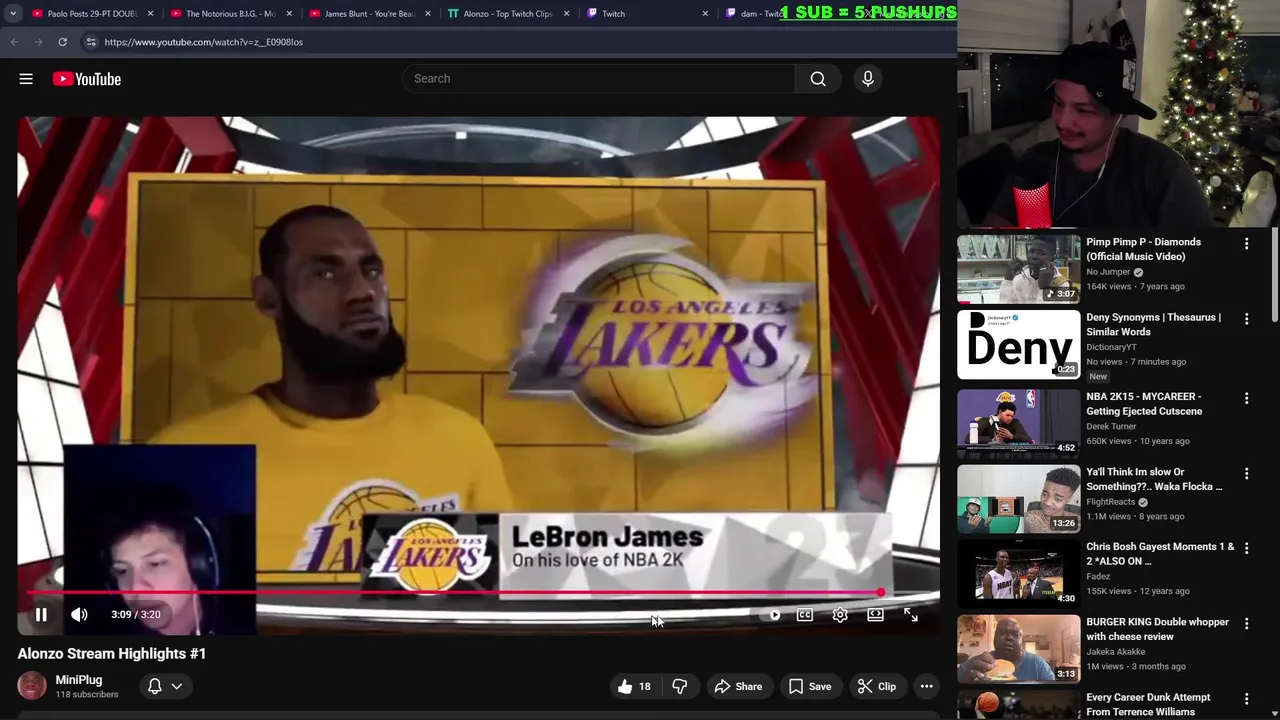Open Every Career Dunk Attempt video title

point(1148,705)
